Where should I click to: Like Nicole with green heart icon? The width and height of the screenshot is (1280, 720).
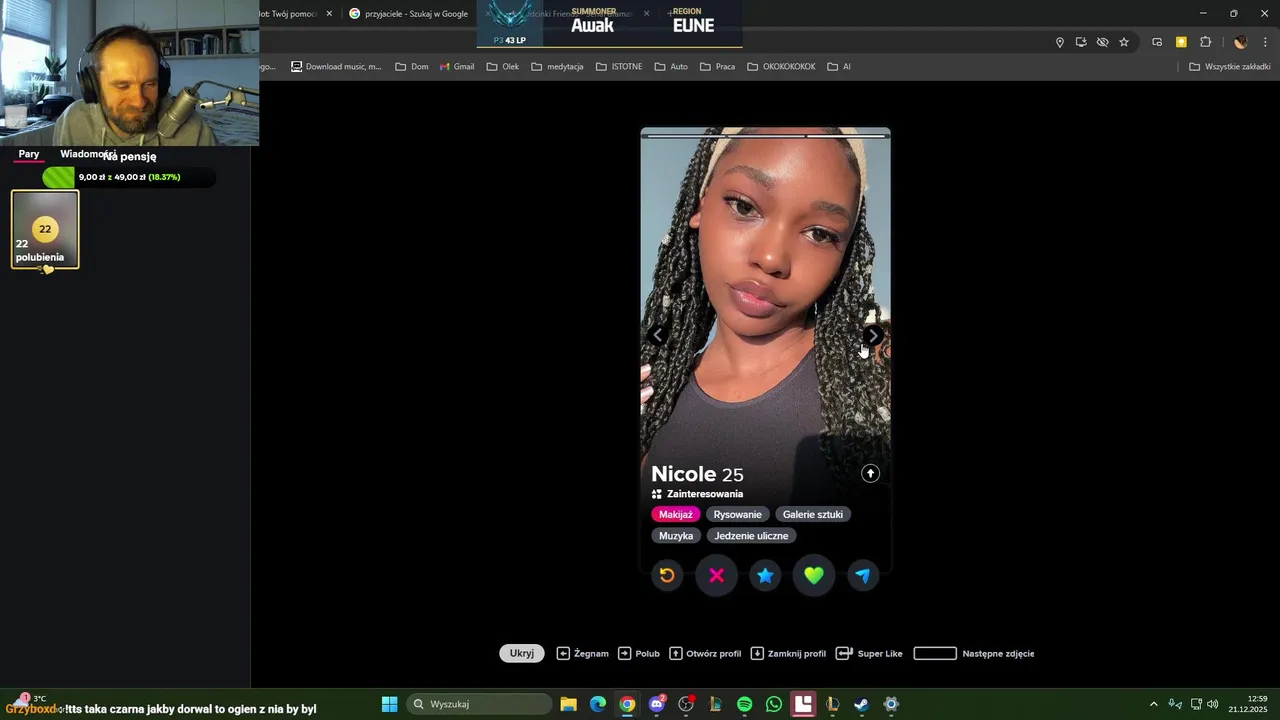(x=814, y=575)
